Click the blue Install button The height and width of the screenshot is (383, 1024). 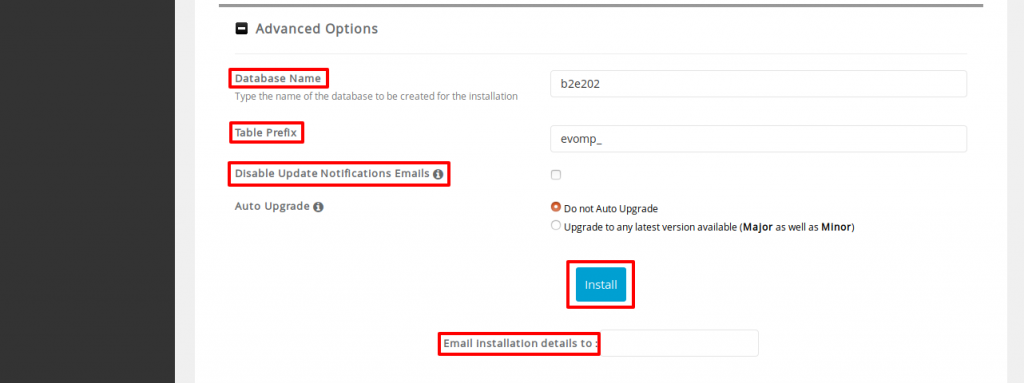click(601, 284)
